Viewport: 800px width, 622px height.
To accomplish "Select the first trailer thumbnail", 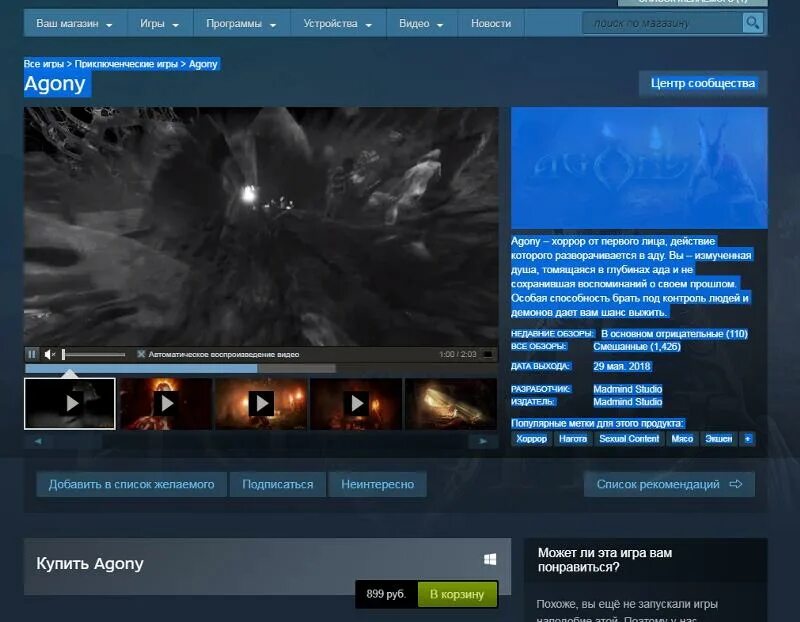I will [x=70, y=404].
